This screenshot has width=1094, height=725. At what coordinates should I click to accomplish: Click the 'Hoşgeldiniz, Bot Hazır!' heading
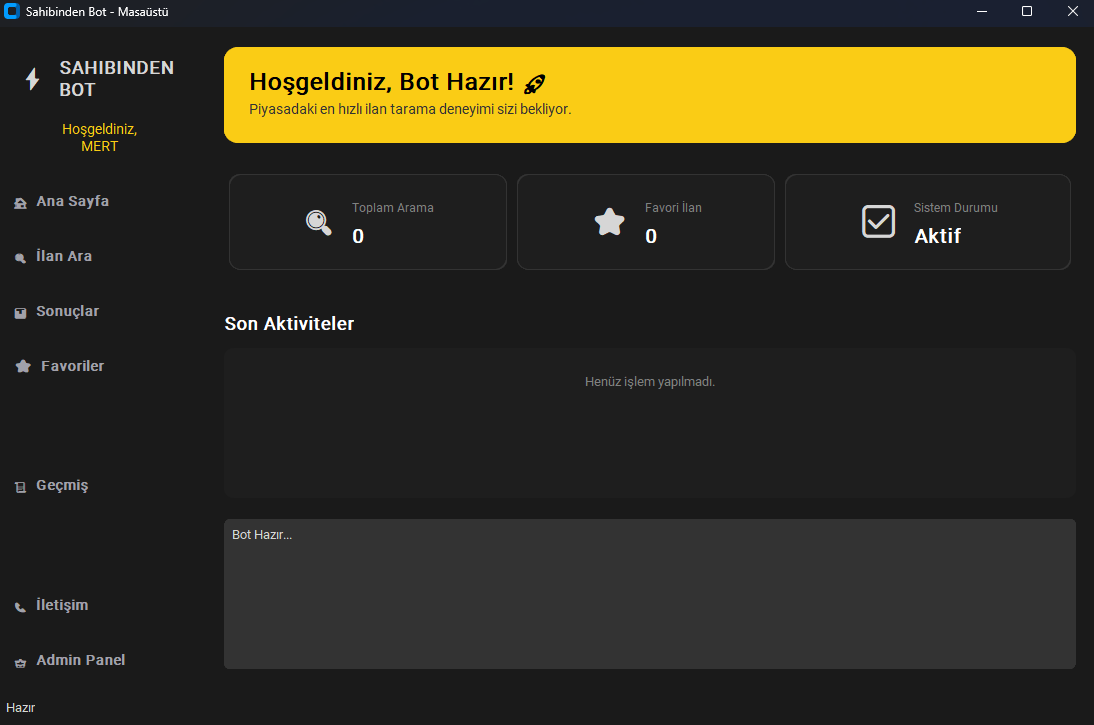pyautogui.click(x=382, y=82)
